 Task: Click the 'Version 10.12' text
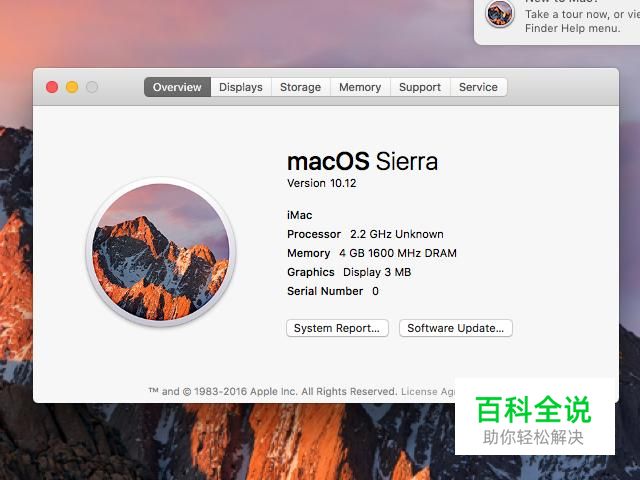(x=322, y=183)
